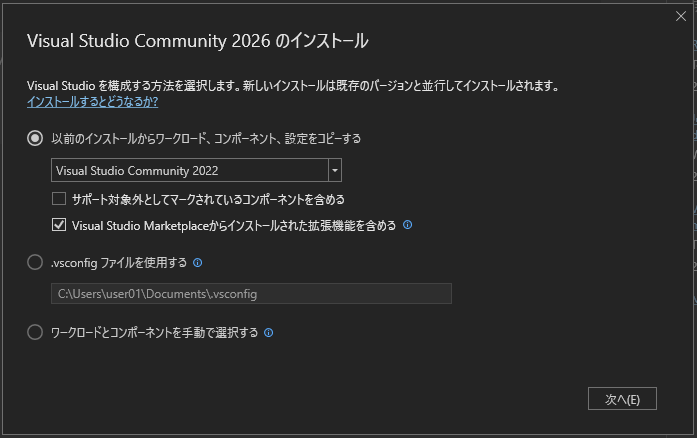Select the copy from previous installation radio
Image resolution: width=697 pixels, height=438 pixels.
[x=36, y=139]
